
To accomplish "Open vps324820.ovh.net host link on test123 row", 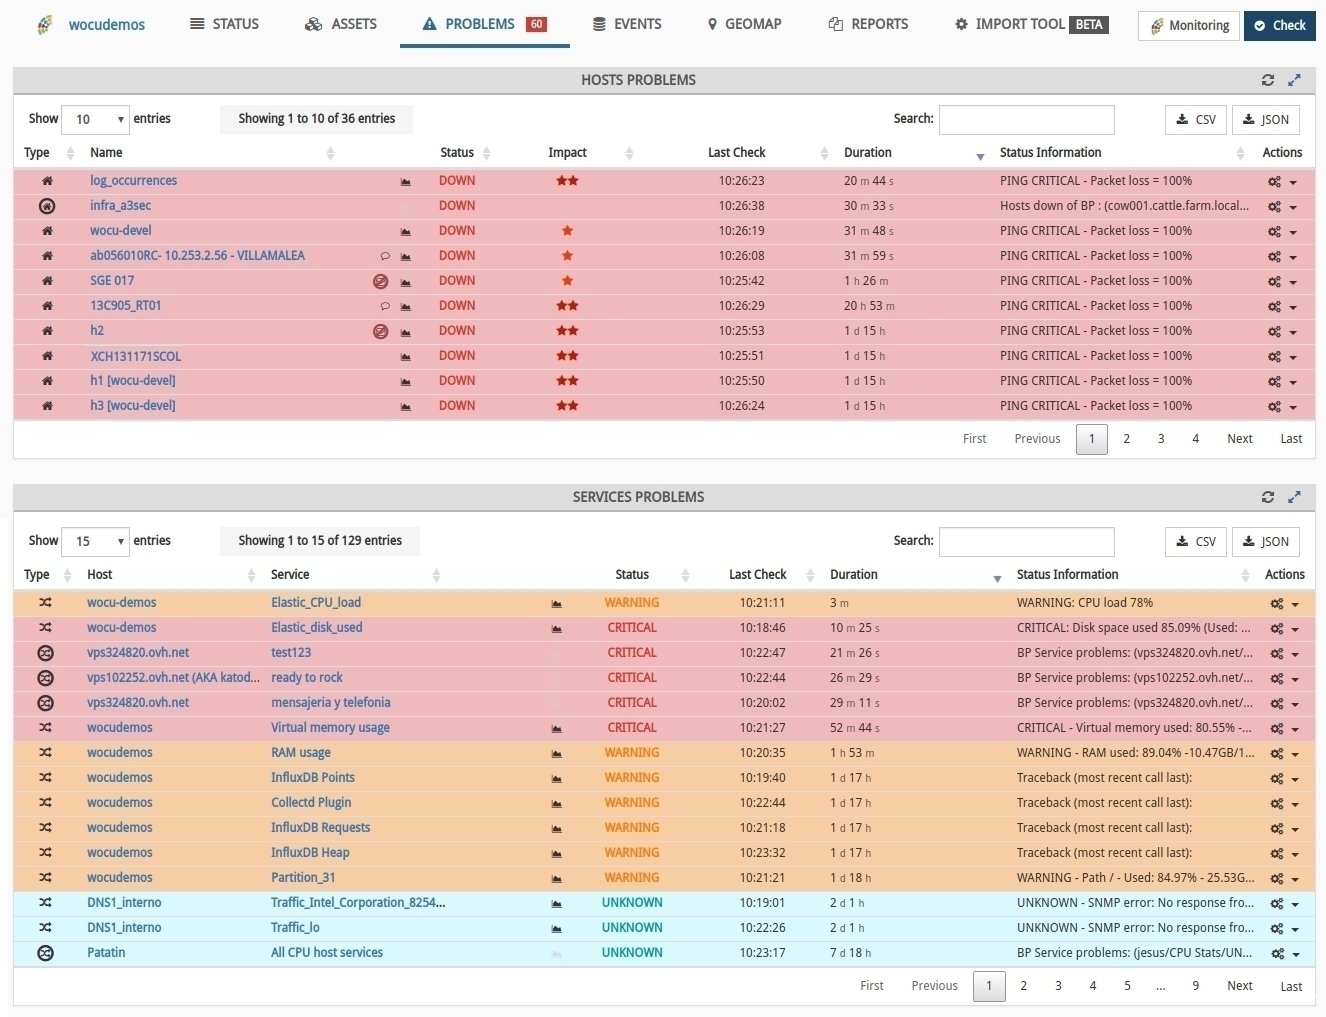I will point(138,653).
